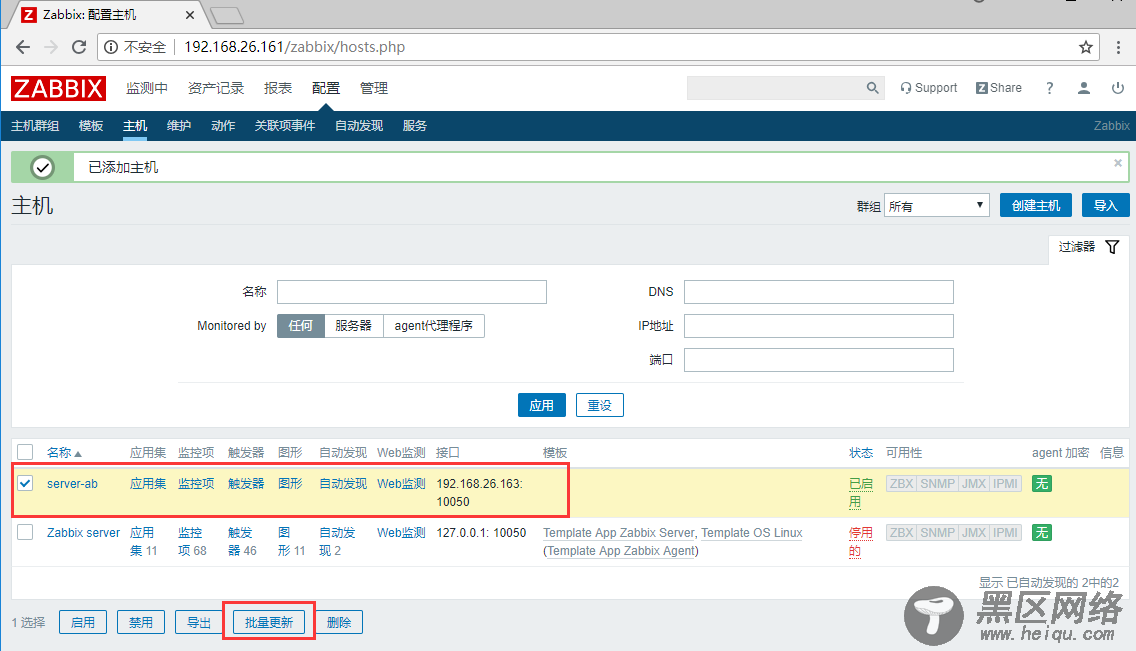Click the IP地址 filter input field
1136x651 pixels.
(819, 326)
